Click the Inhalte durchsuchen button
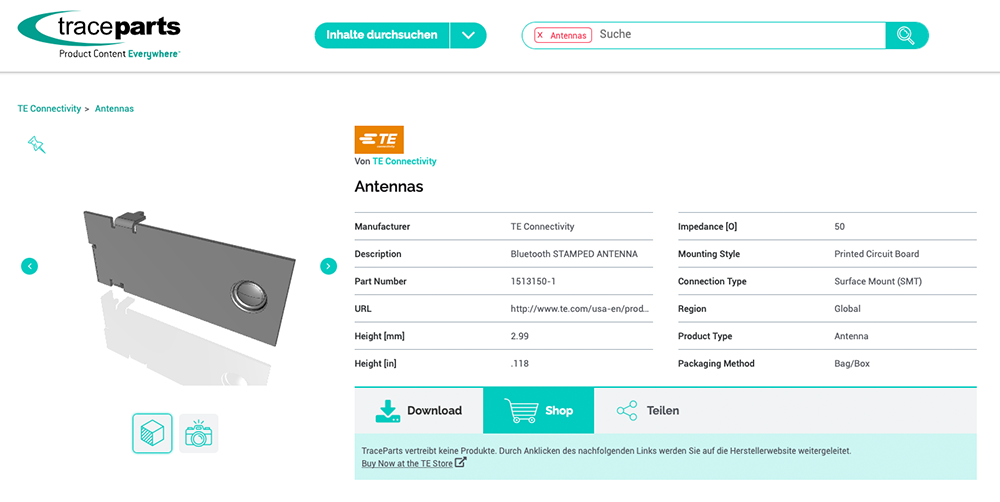Screen dimensions: 1000x502 click(x=381, y=35)
